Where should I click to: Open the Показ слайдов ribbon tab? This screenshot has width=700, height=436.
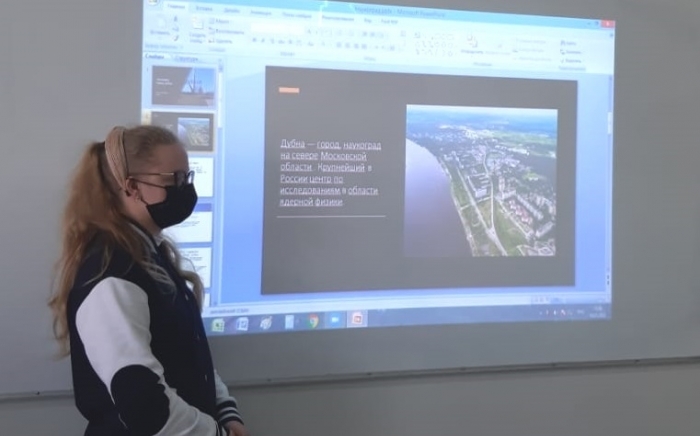296,15
